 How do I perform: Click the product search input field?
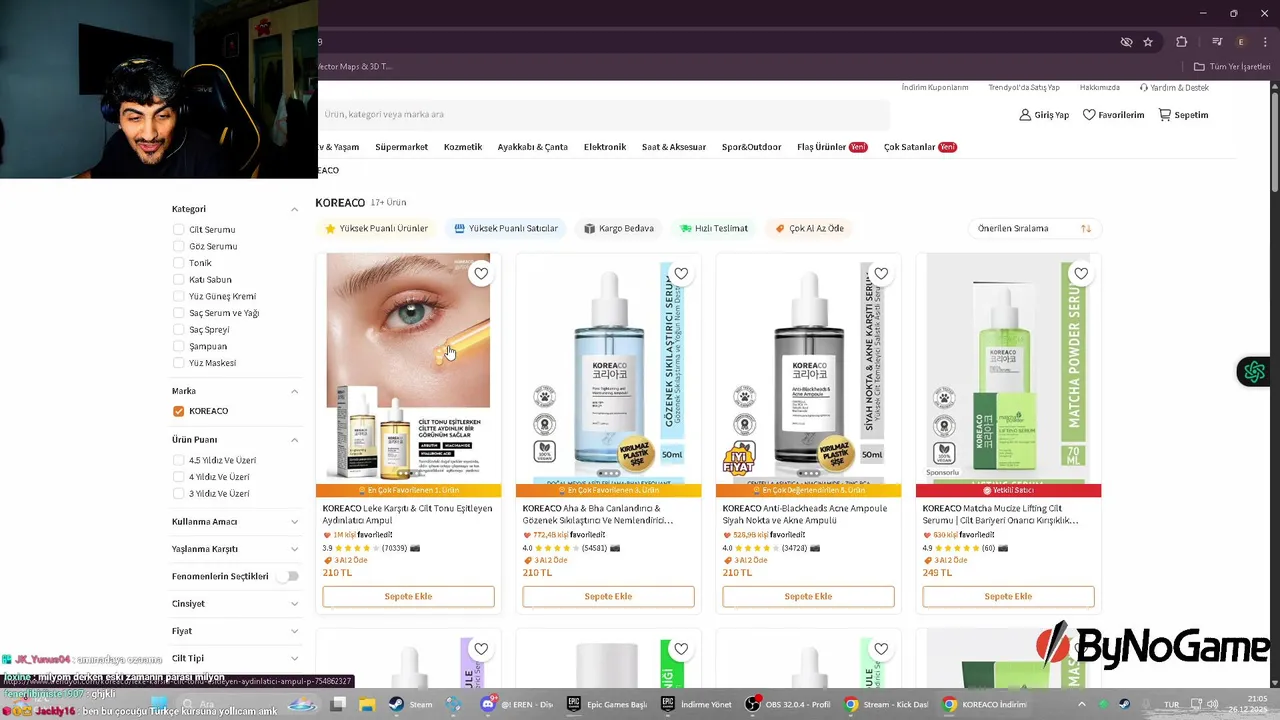(603, 115)
